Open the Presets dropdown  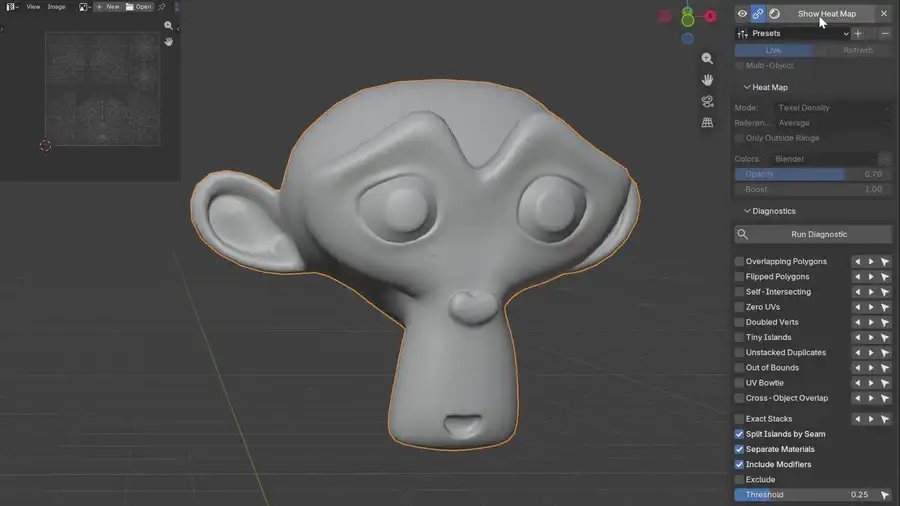[x=793, y=33]
